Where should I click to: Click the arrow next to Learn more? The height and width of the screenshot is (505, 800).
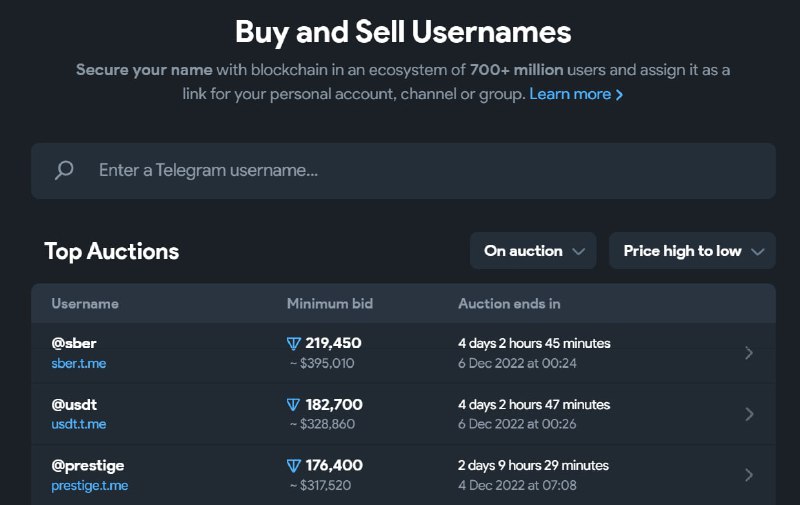point(620,94)
